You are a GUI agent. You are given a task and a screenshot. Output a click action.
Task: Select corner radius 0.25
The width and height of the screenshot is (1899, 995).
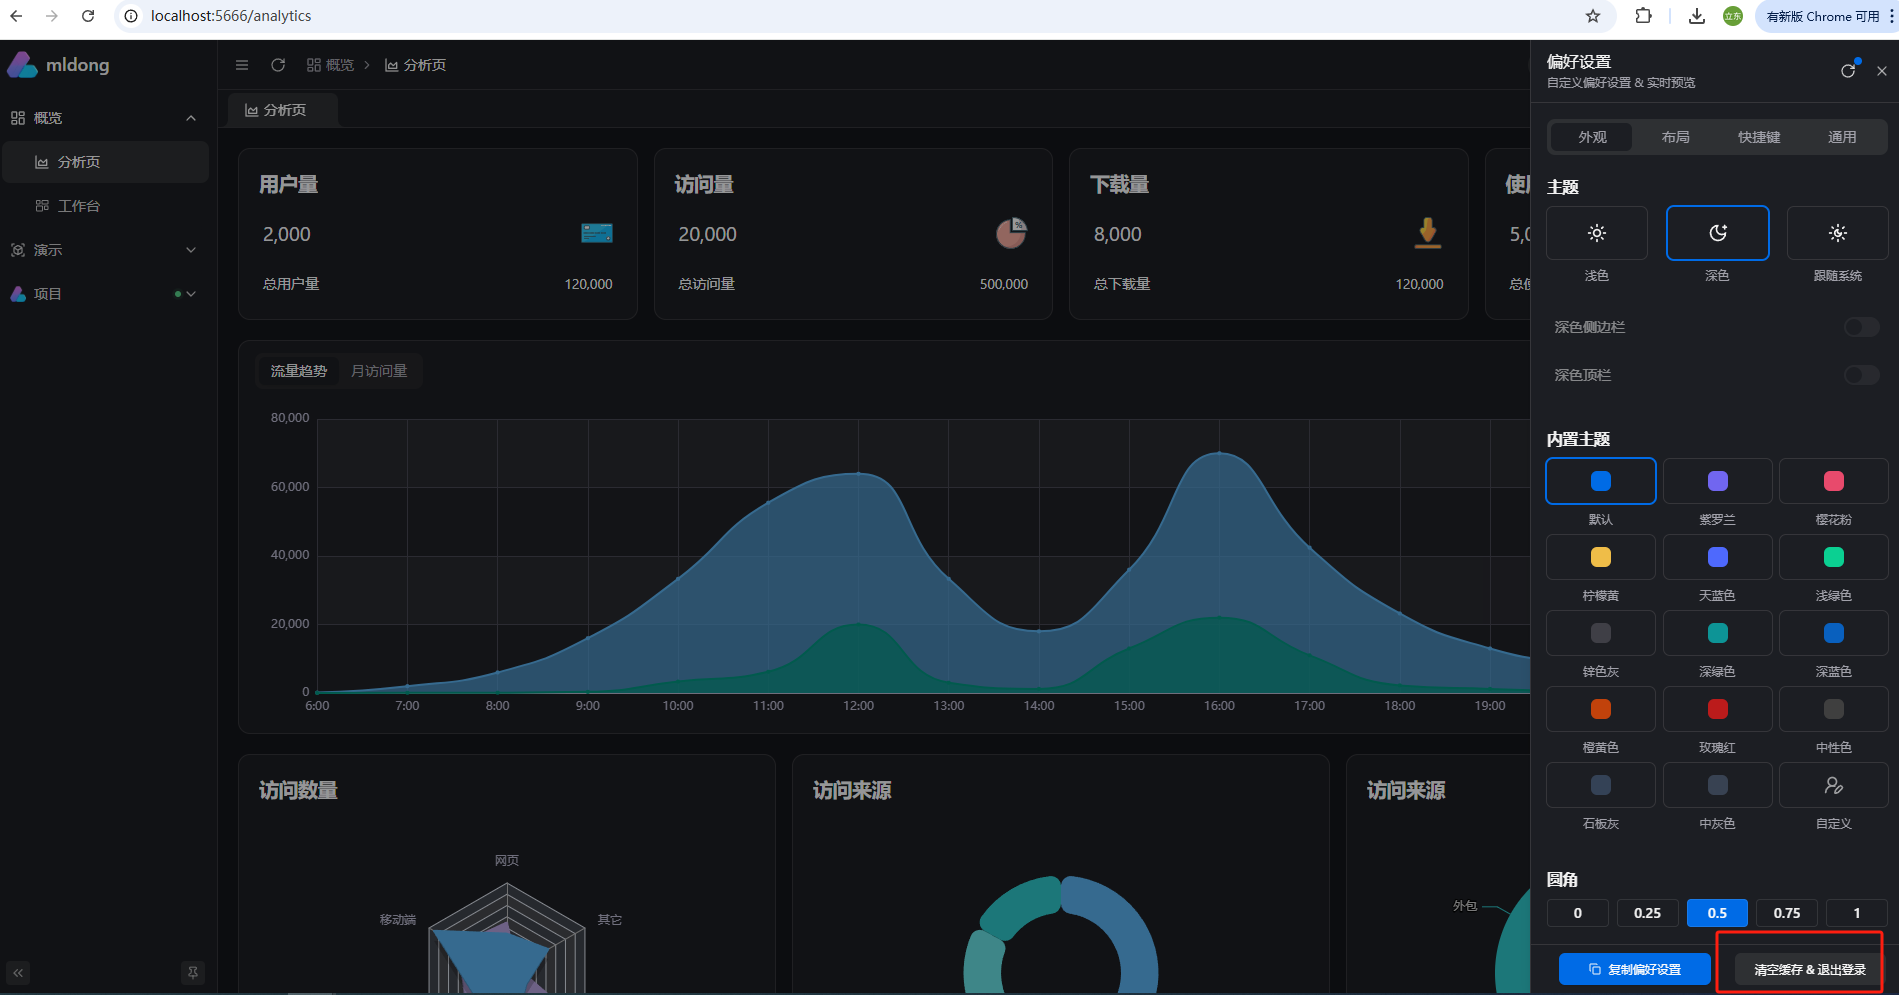[1648, 913]
